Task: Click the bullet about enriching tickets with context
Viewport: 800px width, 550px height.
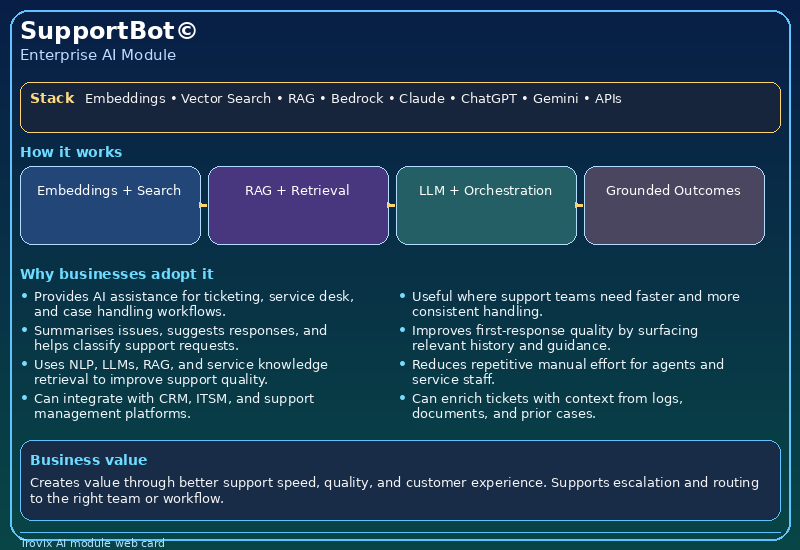Action: (547, 406)
